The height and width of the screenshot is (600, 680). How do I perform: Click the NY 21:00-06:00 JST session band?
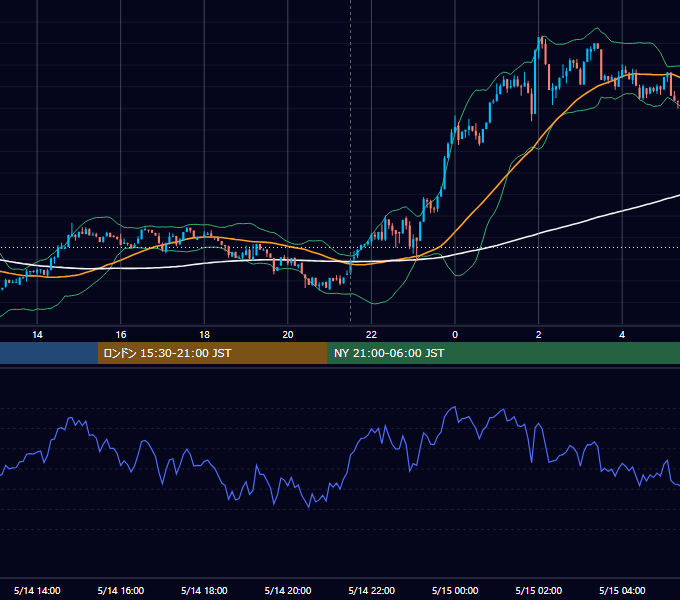click(x=503, y=353)
